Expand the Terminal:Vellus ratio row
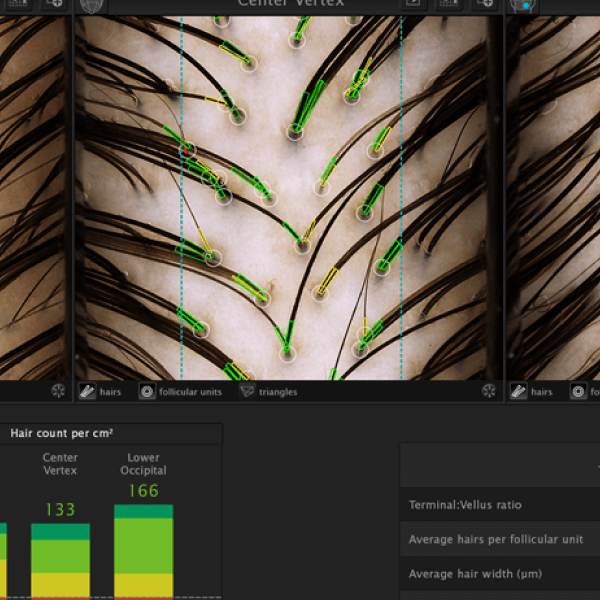This screenshot has width=600, height=600. [500, 505]
